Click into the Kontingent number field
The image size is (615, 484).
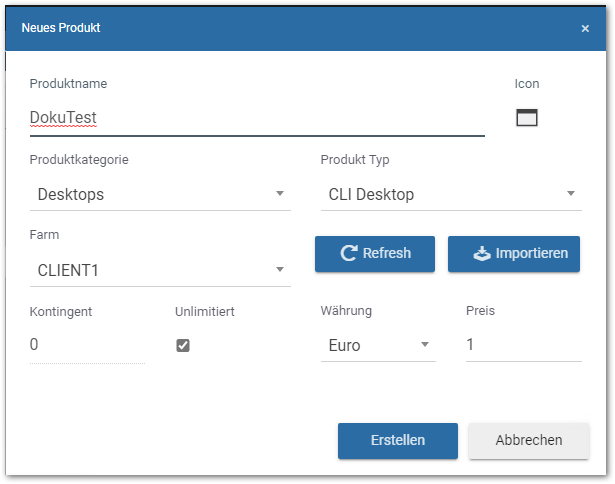pos(87,345)
